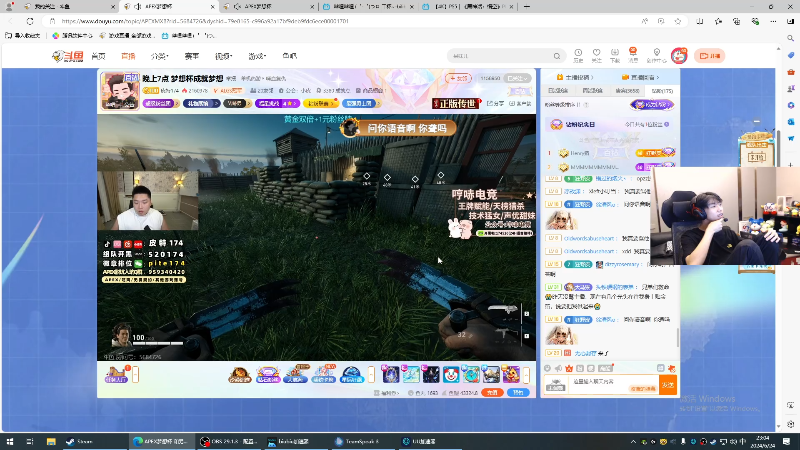Click the chat gift icon at toolbar right
Screen dimensions: 800x450
pyautogui.click(x=671, y=368)
